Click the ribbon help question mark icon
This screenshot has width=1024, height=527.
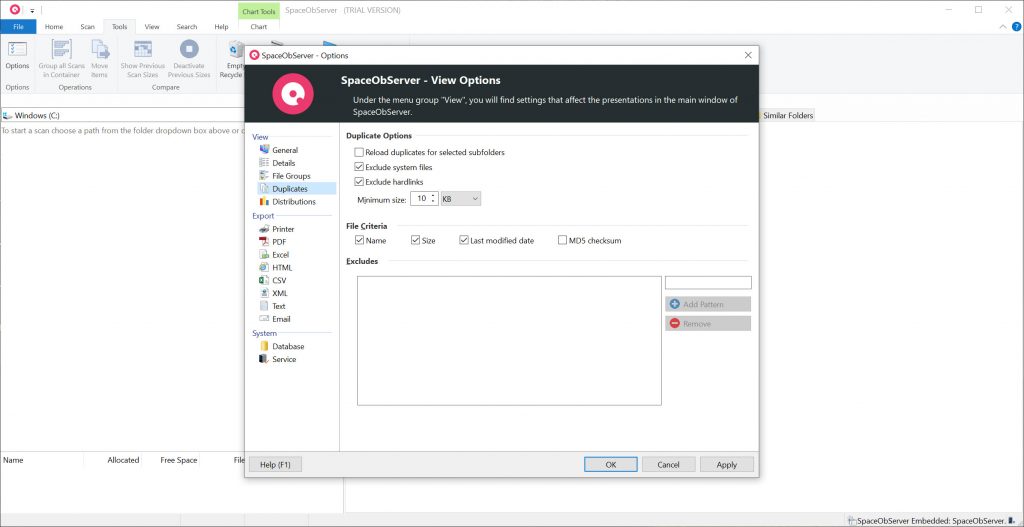click(1016, 27)
